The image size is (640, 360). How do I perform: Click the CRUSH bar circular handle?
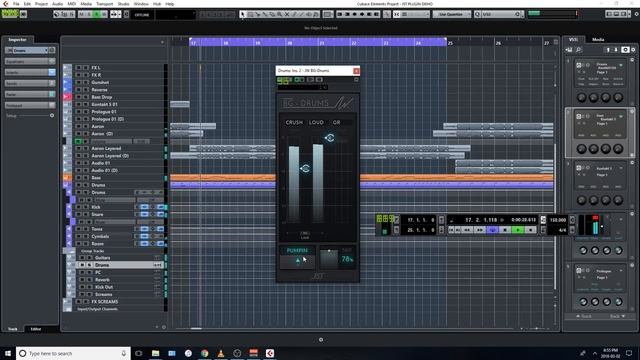coord(305,168)
